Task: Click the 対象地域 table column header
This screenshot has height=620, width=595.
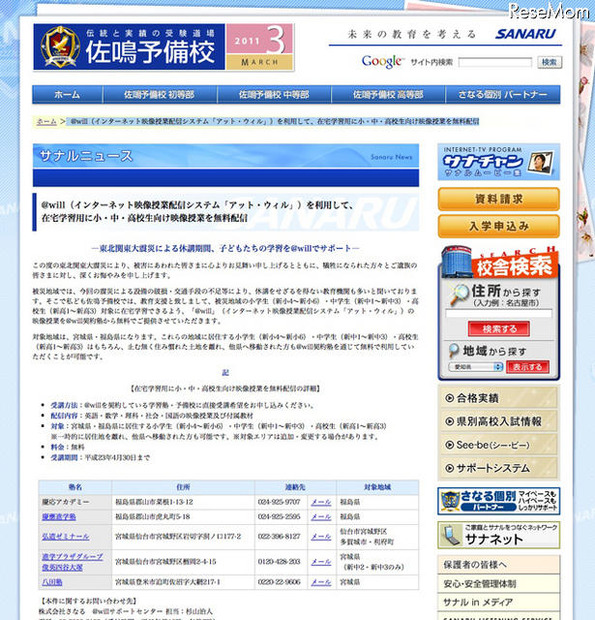Action: (378, 487)
